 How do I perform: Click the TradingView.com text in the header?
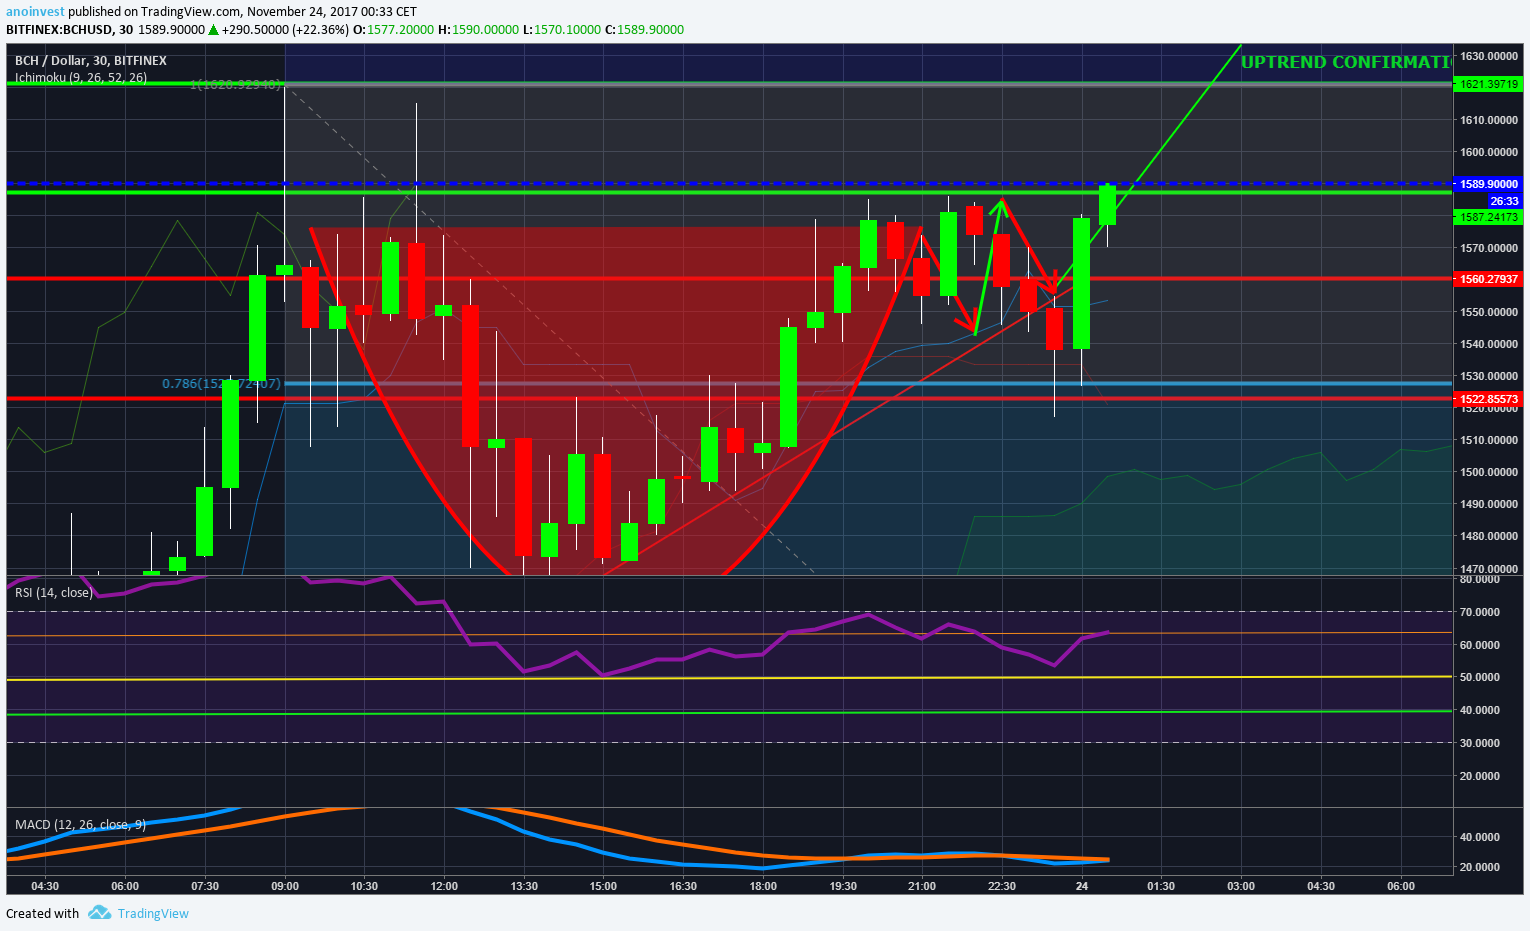pos(191,11)
